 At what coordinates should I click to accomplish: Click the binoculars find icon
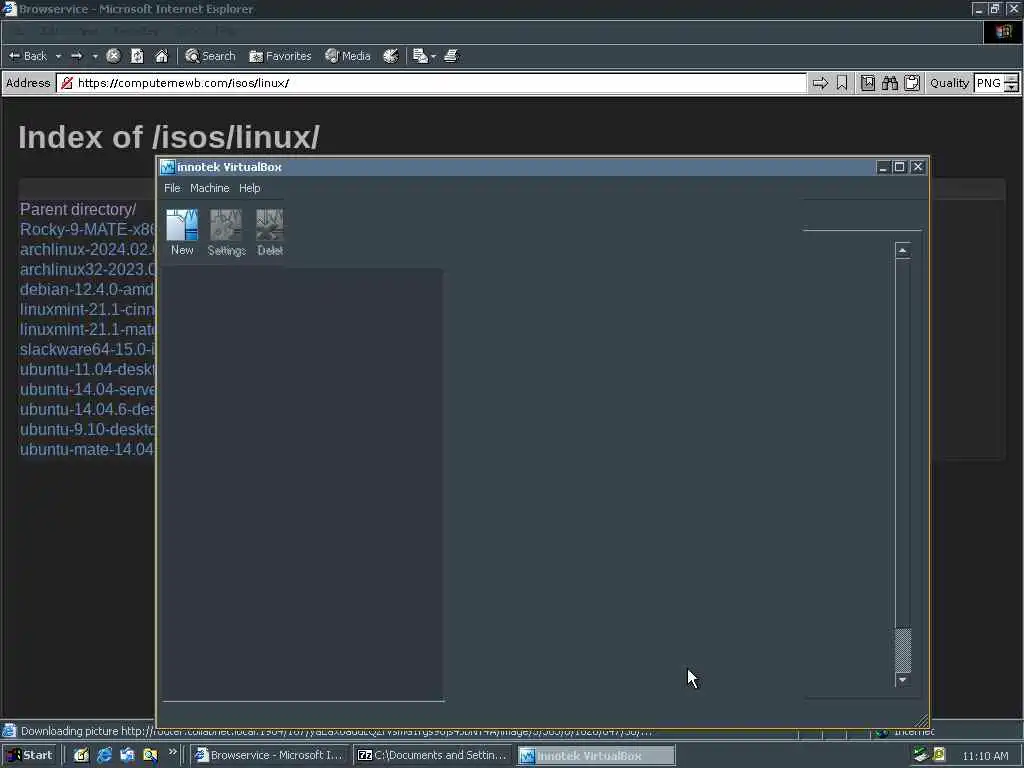(889, 83)
